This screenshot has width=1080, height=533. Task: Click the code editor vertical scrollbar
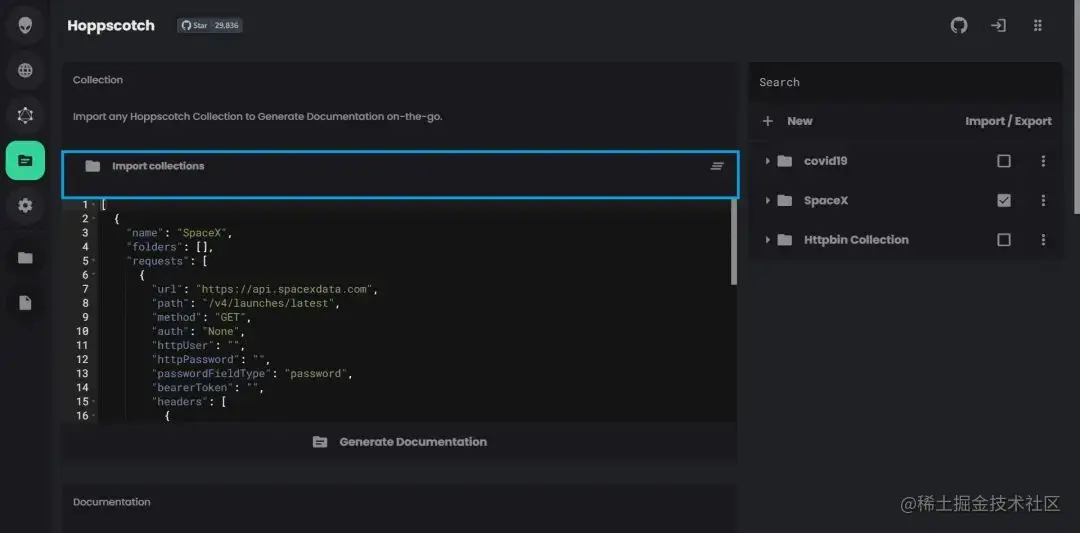click(x=734, y=242)
